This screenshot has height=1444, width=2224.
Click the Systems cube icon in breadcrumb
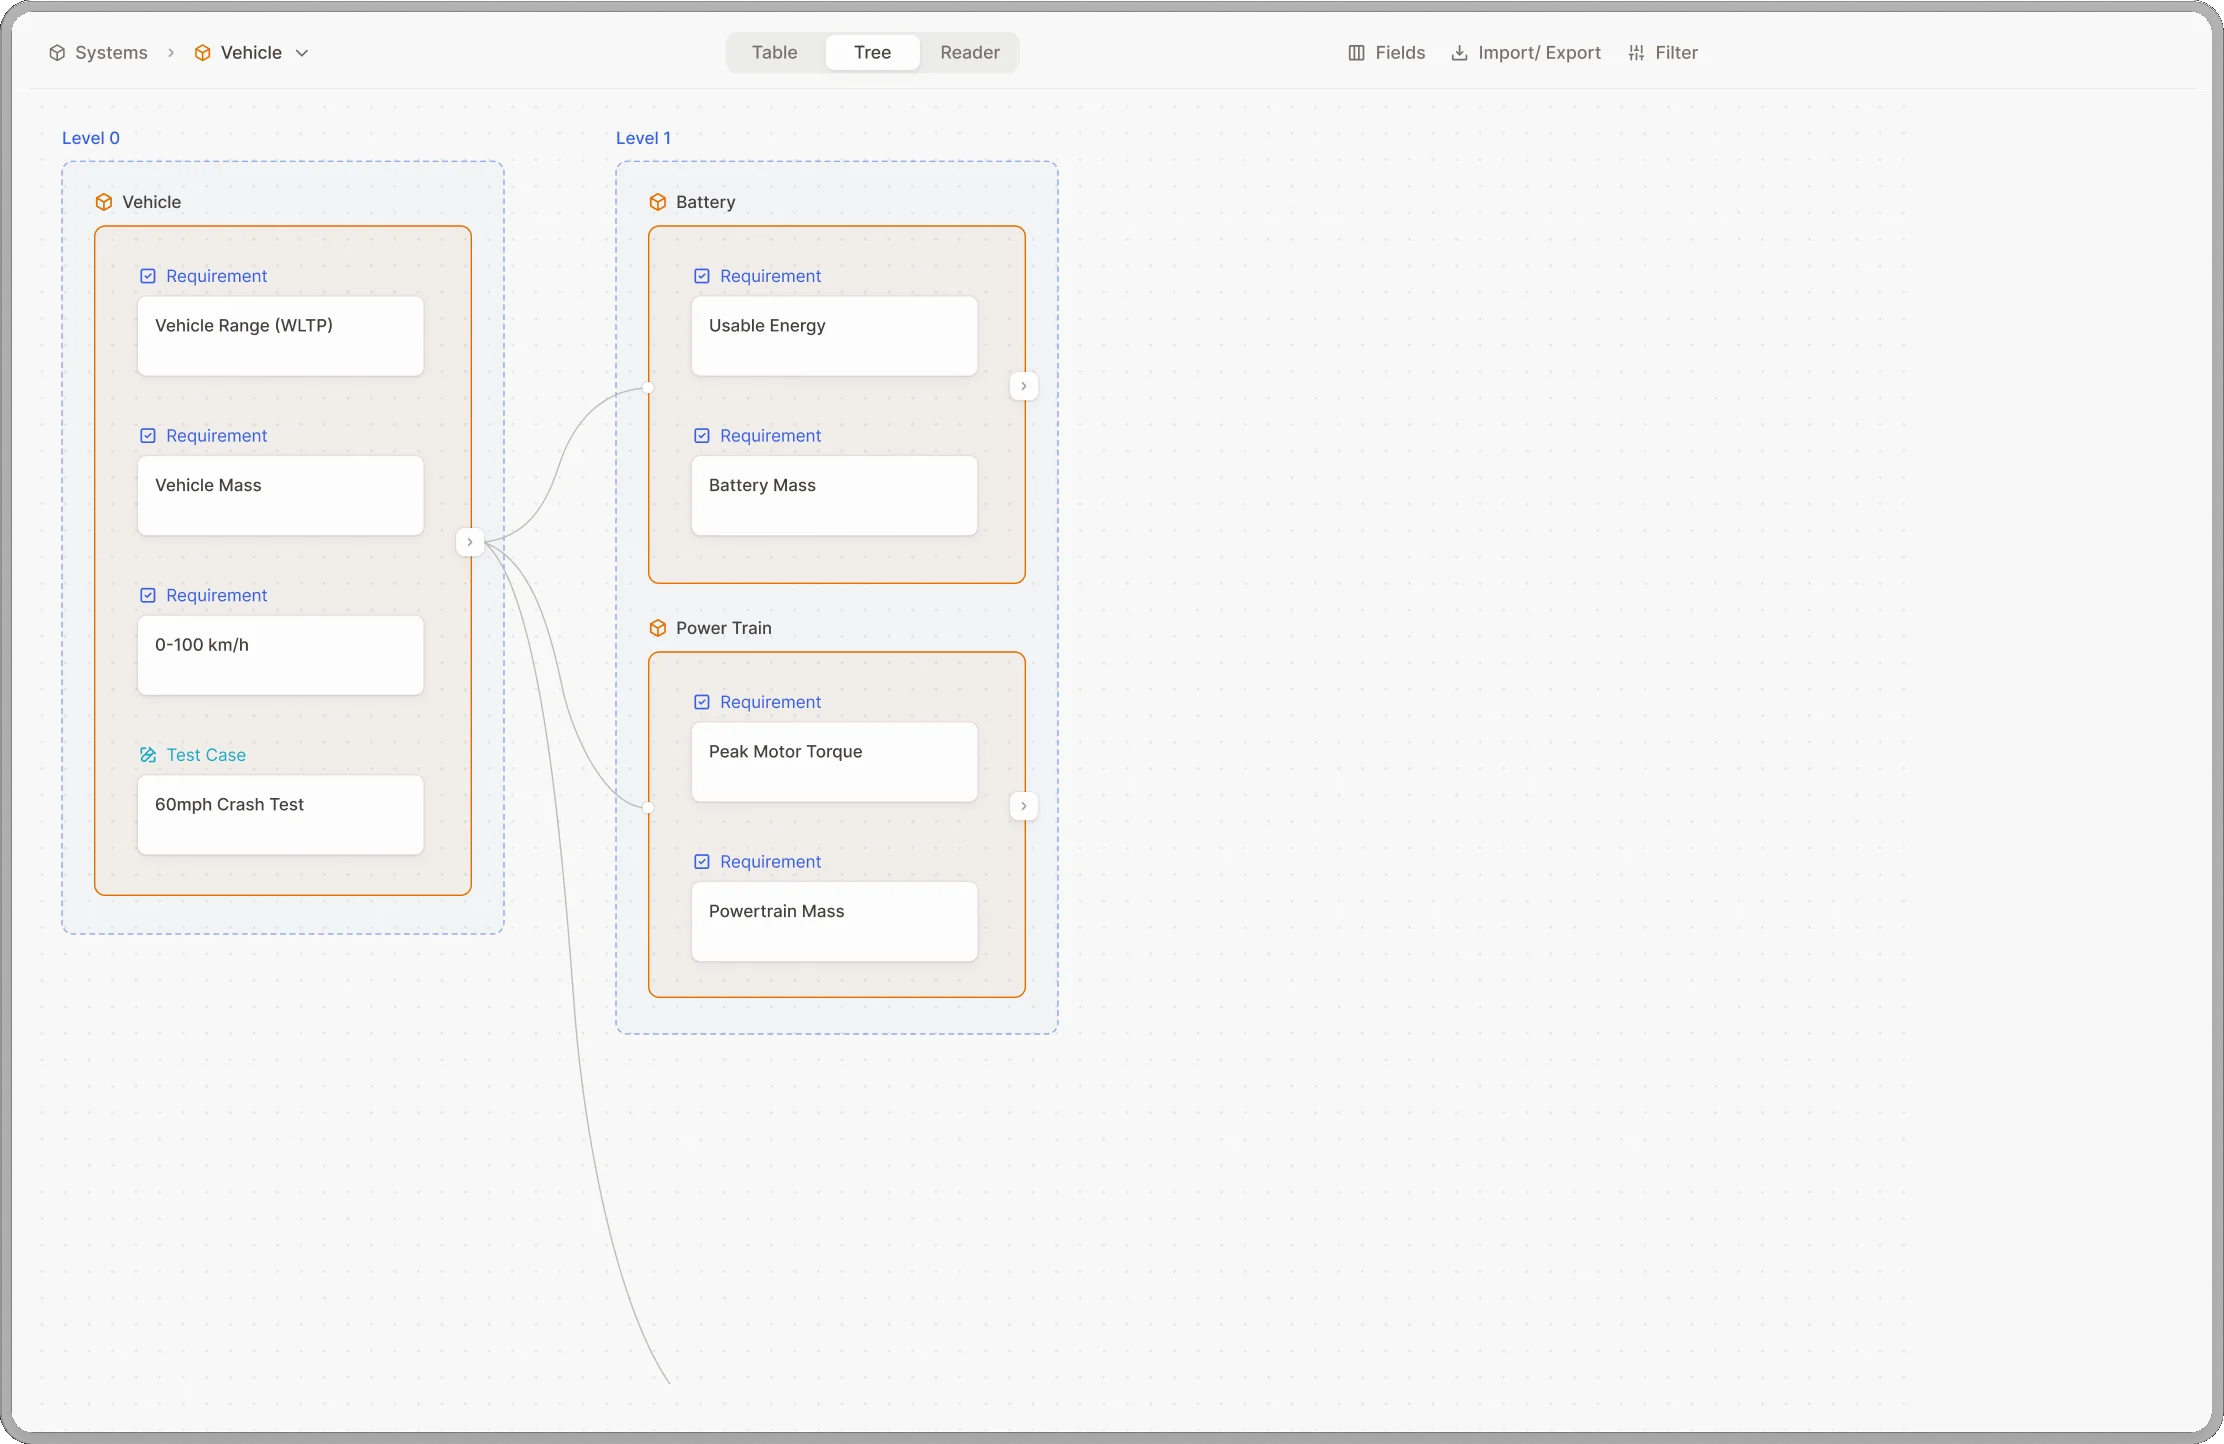pyautogui.click(x=57, y=53)
